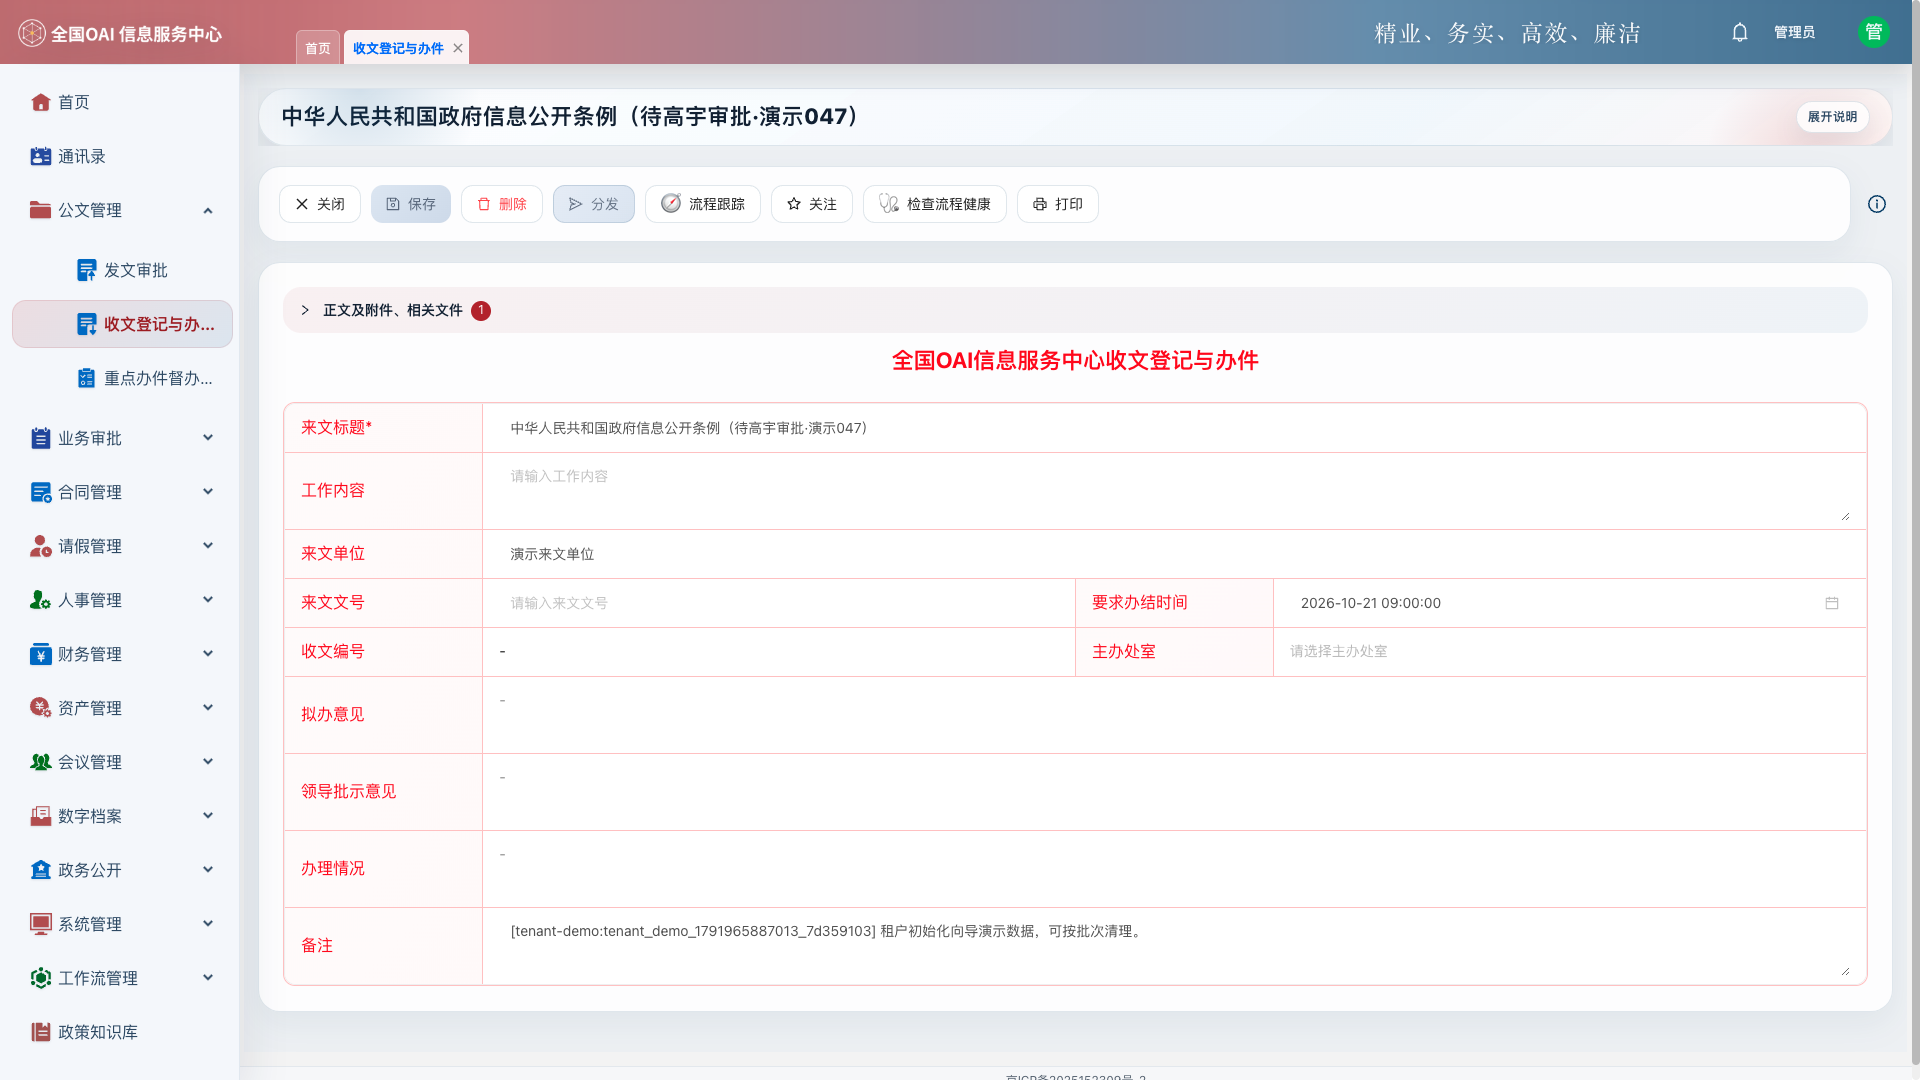Expand the 合同管理 menu chevron
Image resolution: width=1920 pixels, height=1080 pixels.
point(208,492)
